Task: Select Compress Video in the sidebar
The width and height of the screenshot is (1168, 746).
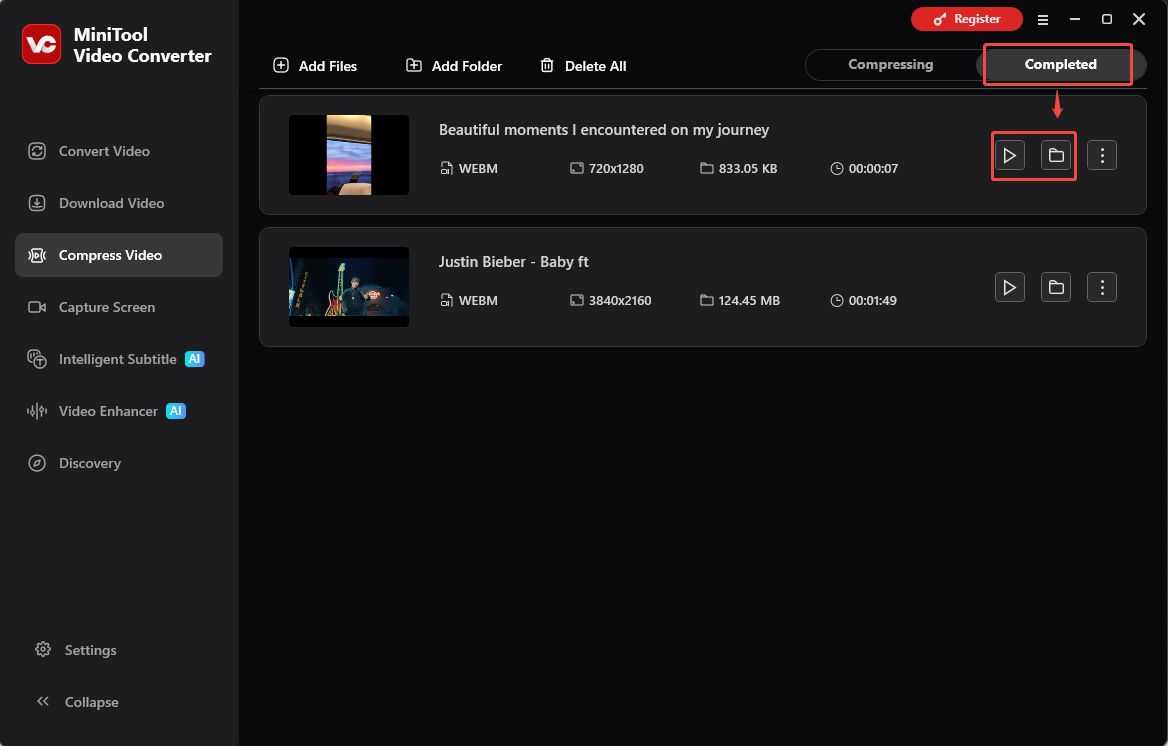Action: pyautogui.click(x=118, y=256)
